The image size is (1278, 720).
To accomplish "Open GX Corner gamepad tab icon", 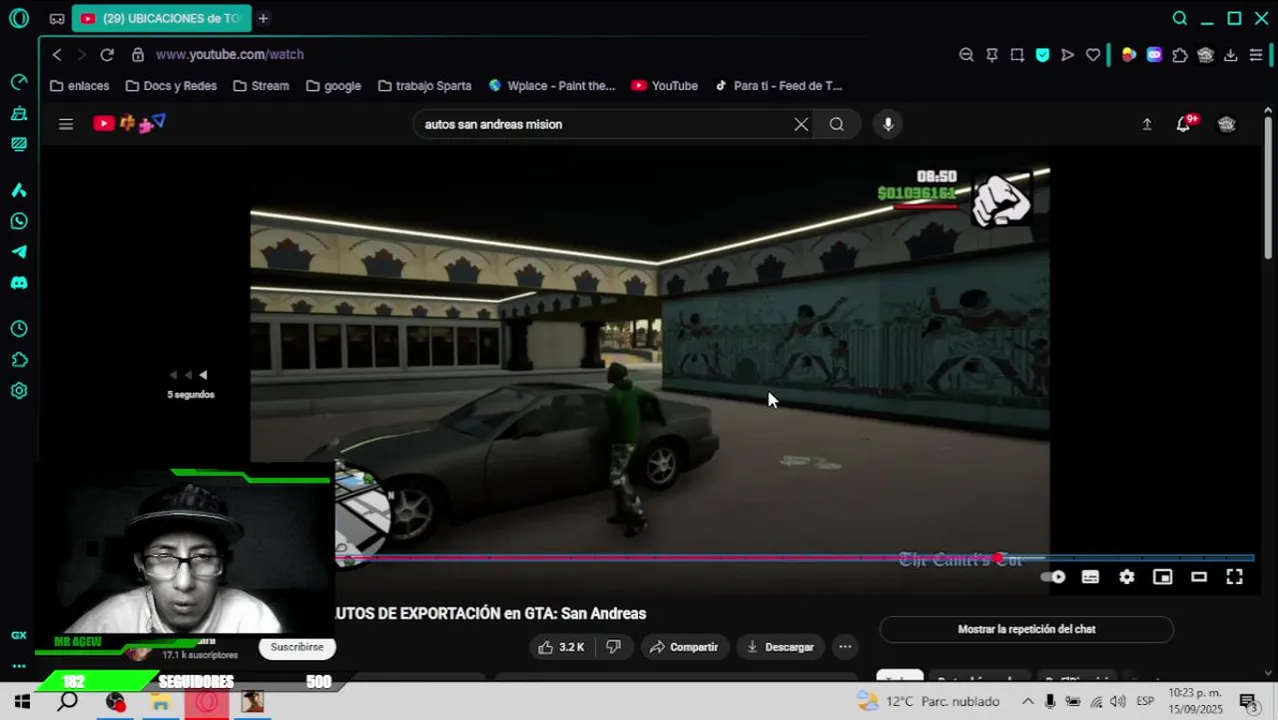I will (x=57, y=18).
